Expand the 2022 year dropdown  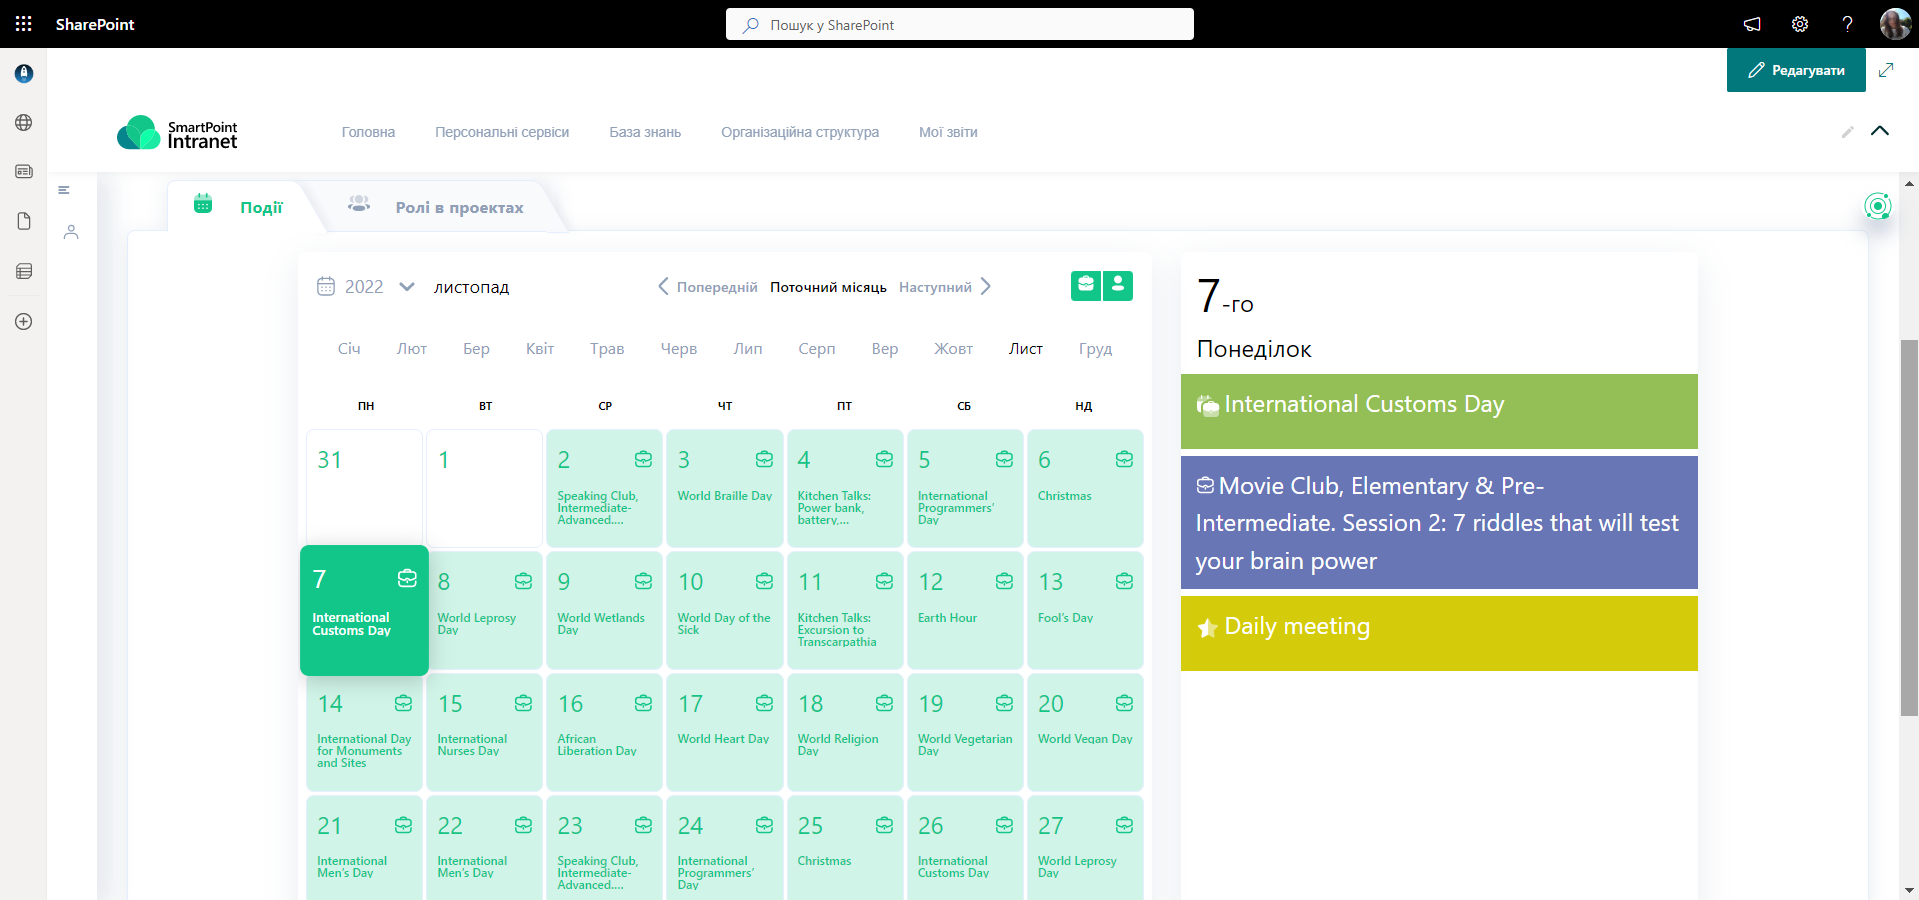(x=406, y=287)
